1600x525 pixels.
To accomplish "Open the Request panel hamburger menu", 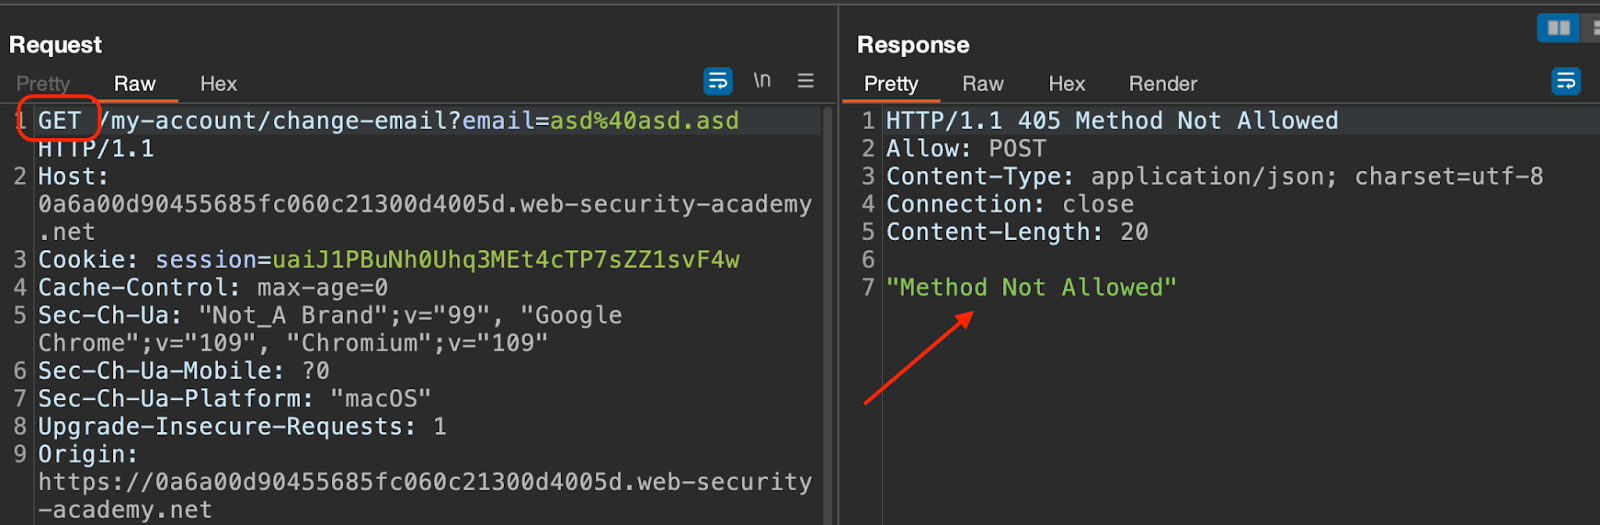I will 805,81.
